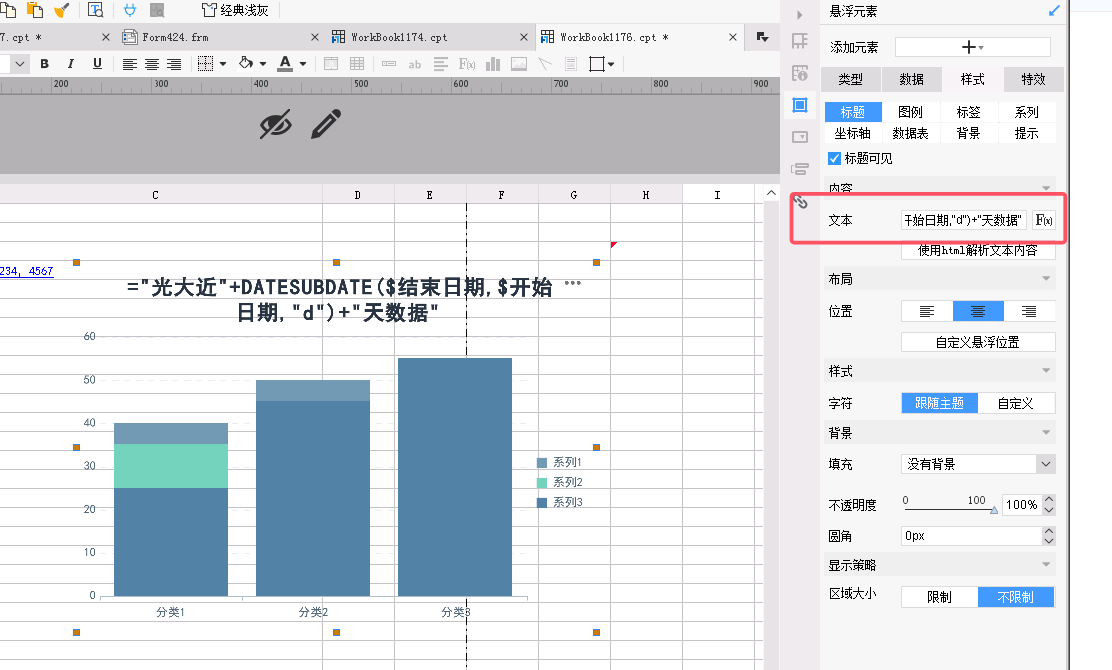
Task: Click the fill color bucket icon
Action: coord(246,63)
